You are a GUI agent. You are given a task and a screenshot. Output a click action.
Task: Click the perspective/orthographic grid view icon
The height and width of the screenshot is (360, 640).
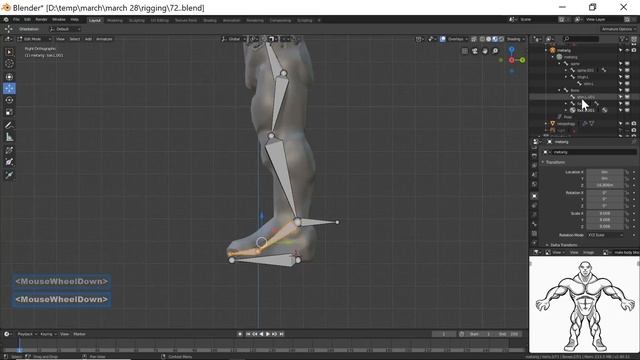(x=465, y=51)
